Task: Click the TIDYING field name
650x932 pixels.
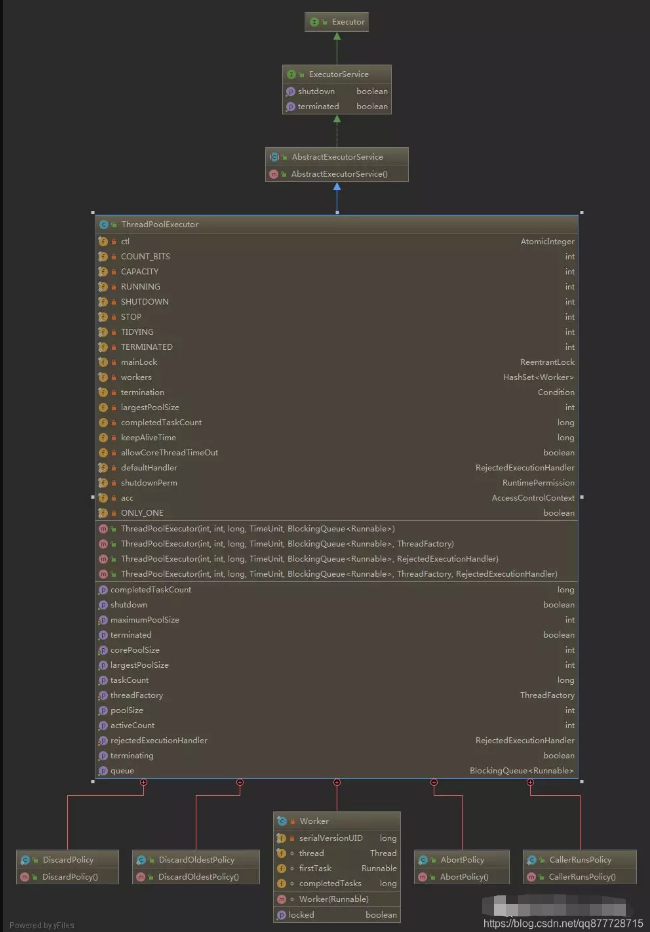Action: coord(137,332)
